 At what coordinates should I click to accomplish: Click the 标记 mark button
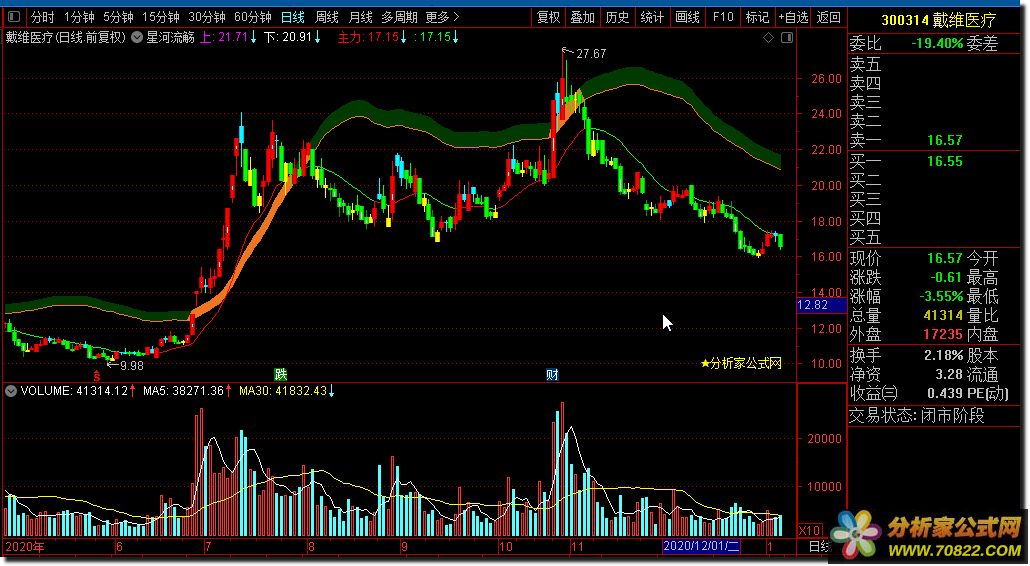click(x=757, y=17)
